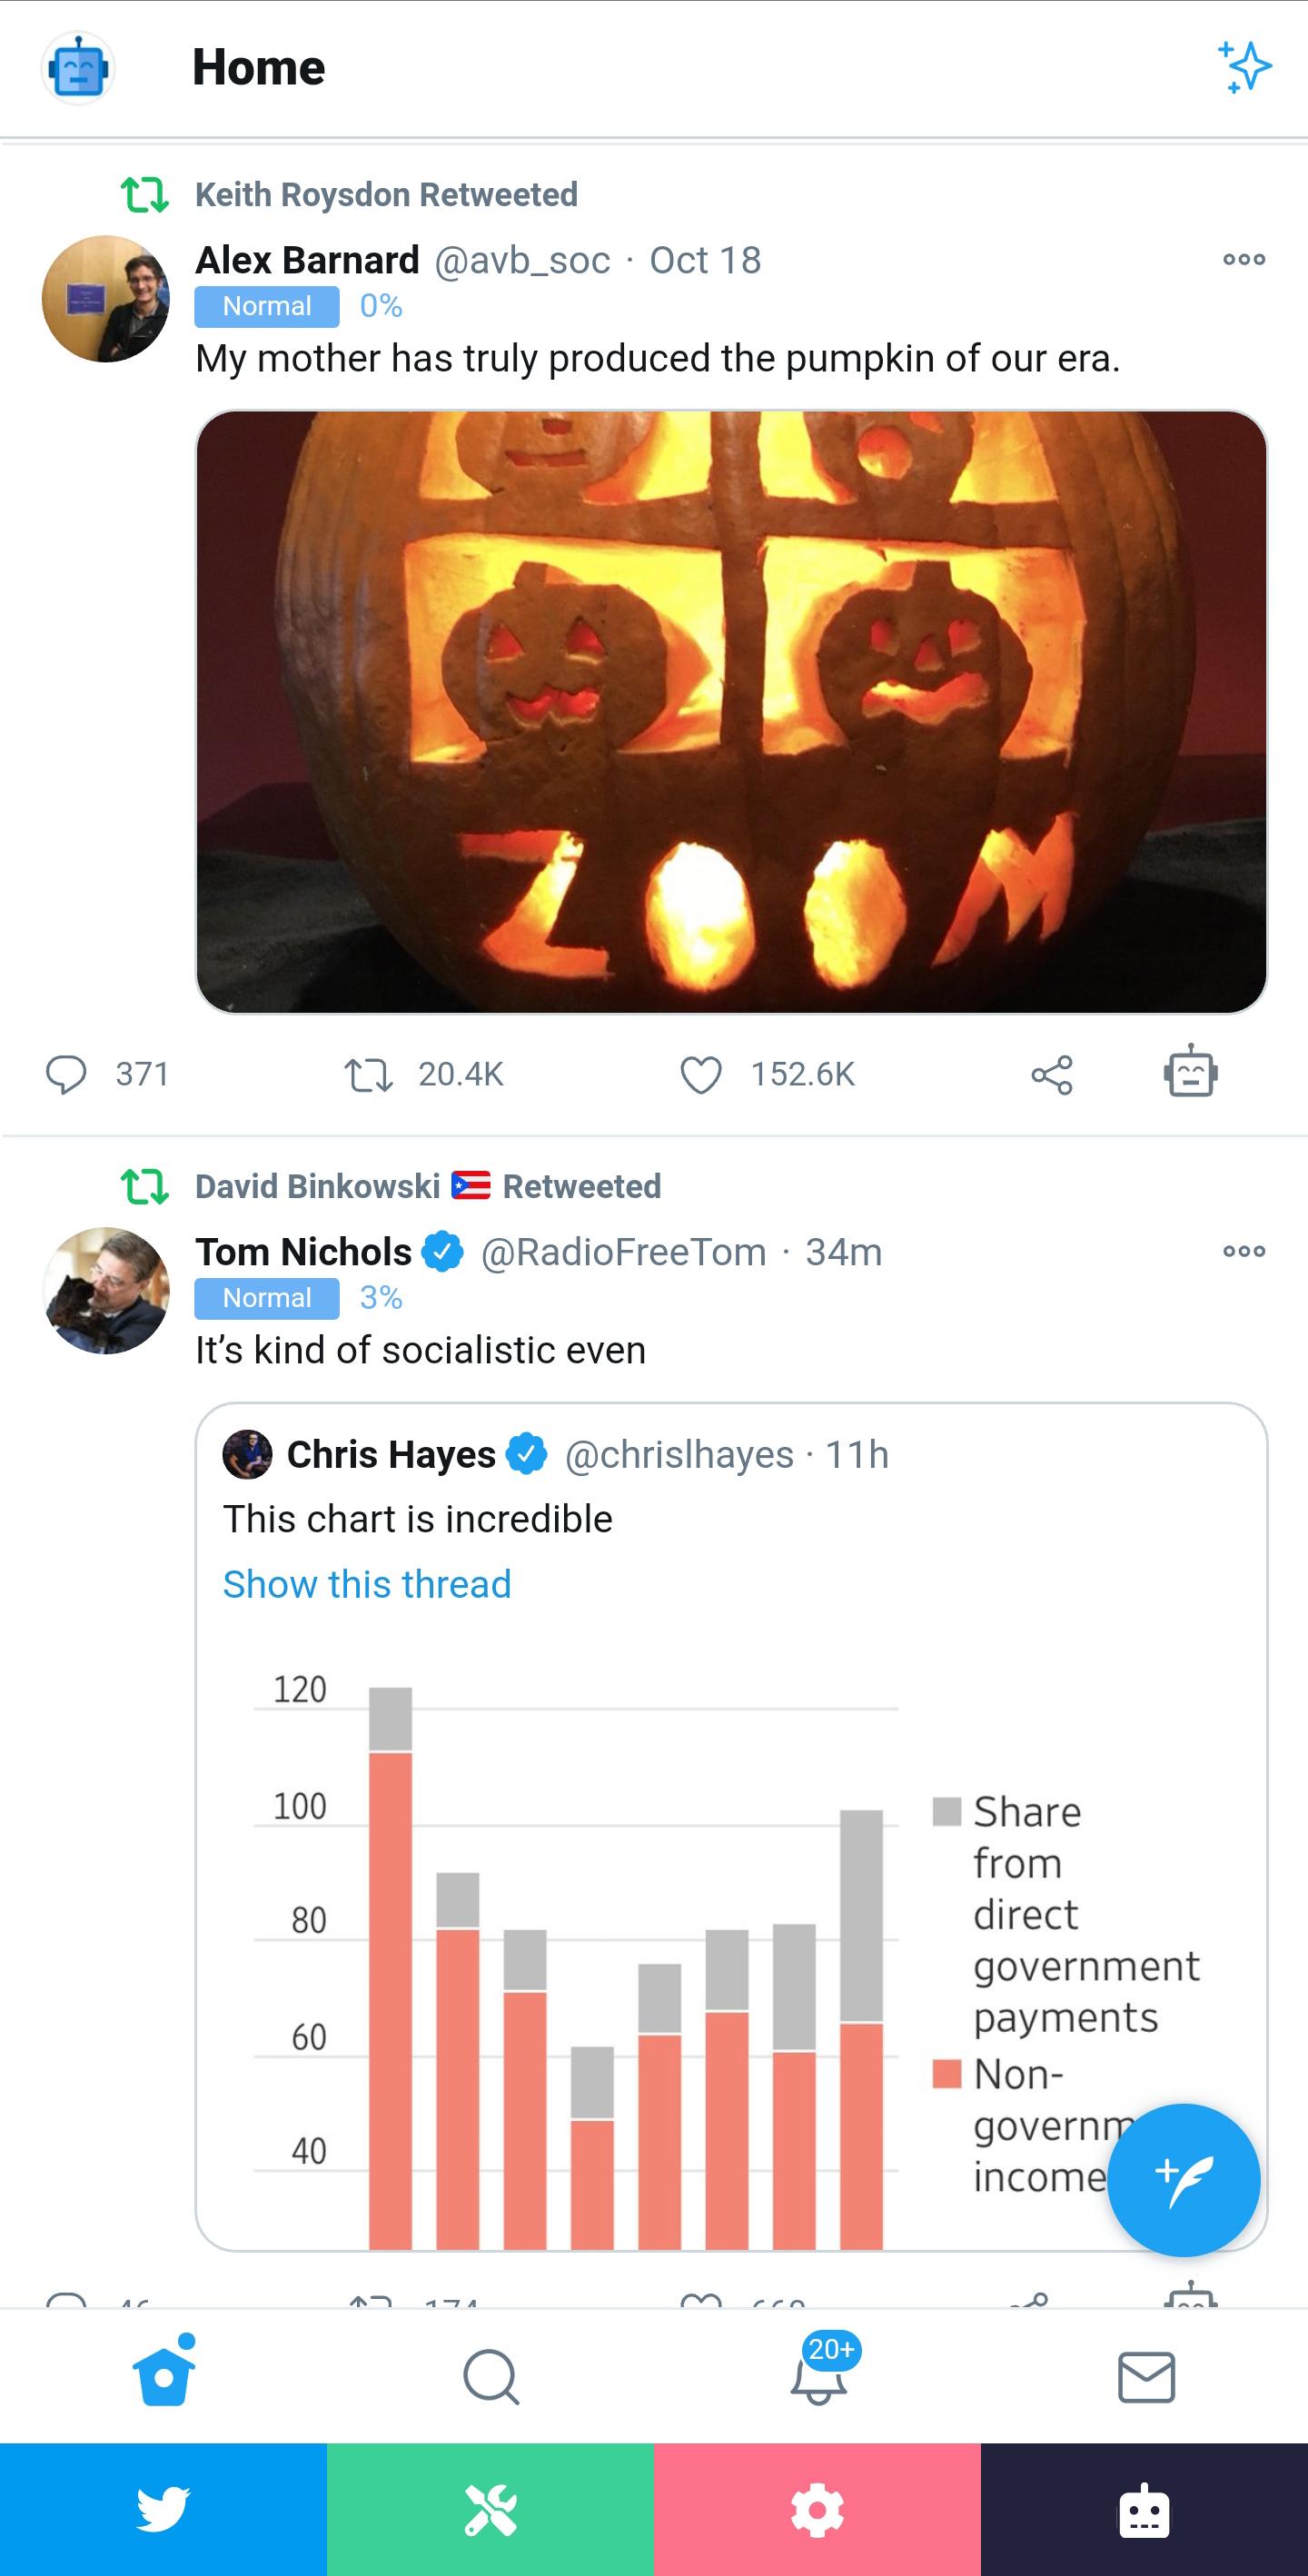Switch to Twitter bird section
This screenshot has height=2576, width=1308.
[163, 2510]
